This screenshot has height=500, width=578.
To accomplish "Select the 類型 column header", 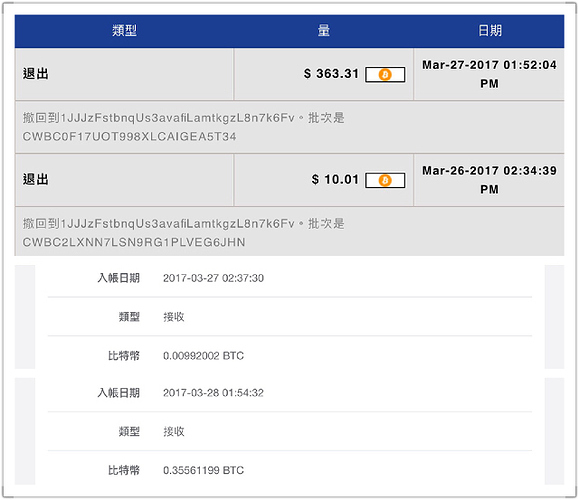I will (x=125, y=31).
